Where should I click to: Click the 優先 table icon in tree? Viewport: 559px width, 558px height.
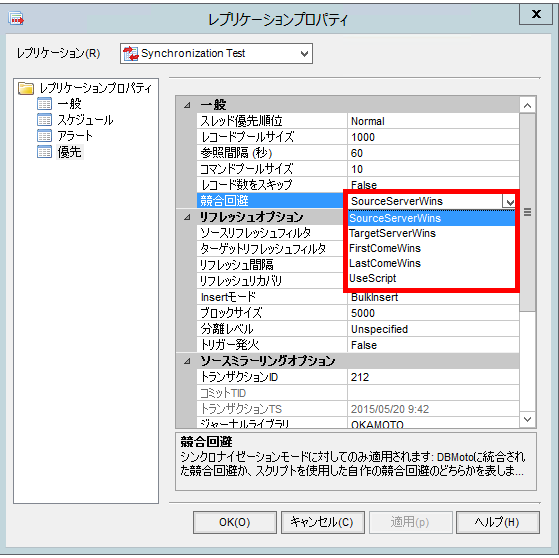(x=45, y=152)
